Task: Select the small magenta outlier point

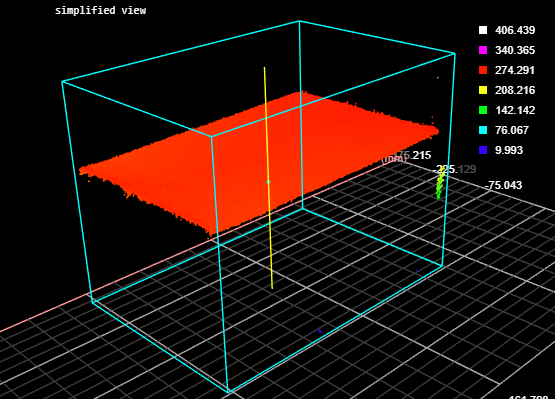Action: tap(438, 78)
